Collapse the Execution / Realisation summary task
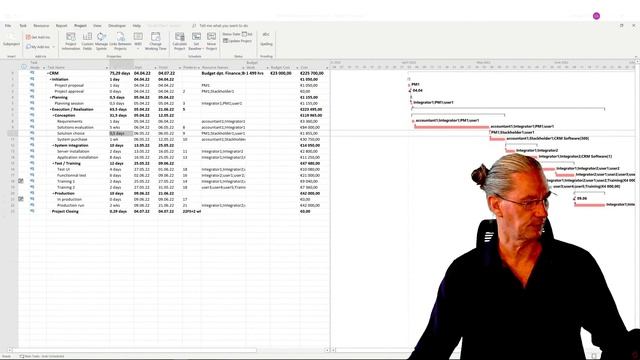 51,109
